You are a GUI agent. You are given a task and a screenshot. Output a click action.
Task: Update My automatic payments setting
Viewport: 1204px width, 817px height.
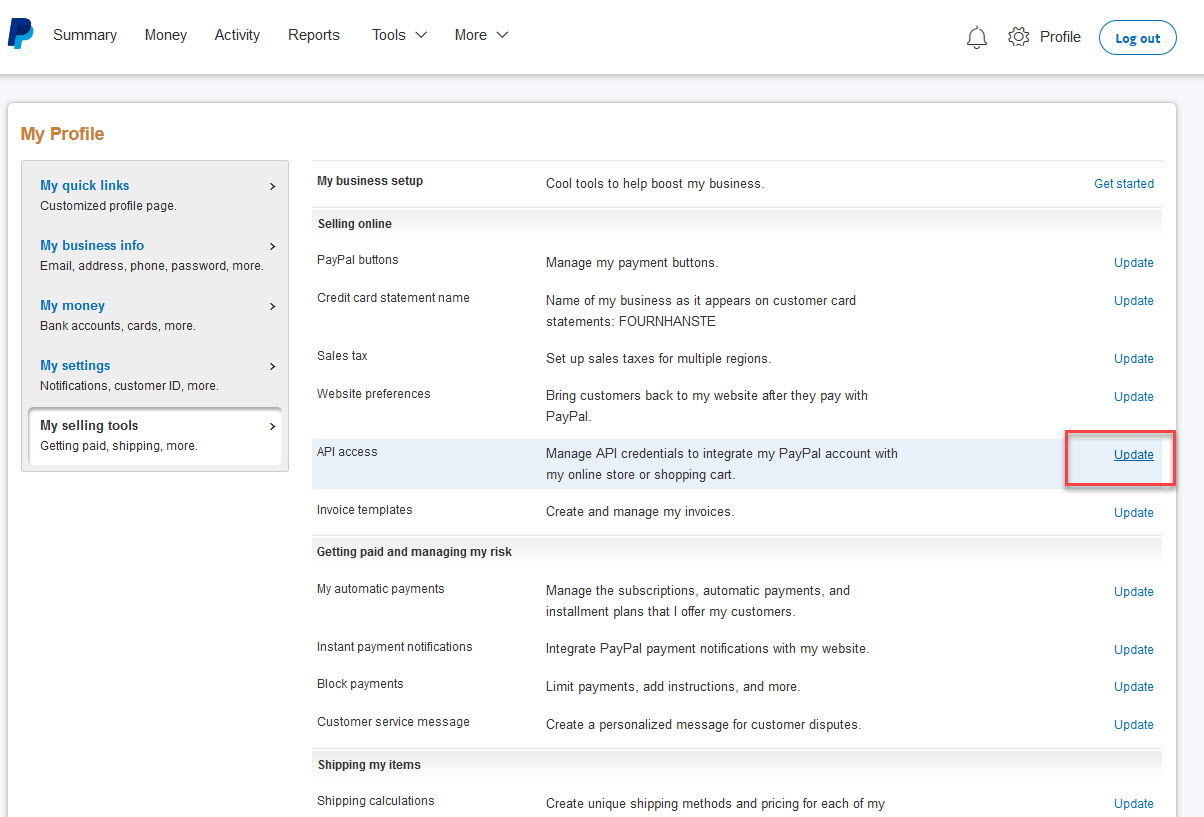coord(1134,592)
